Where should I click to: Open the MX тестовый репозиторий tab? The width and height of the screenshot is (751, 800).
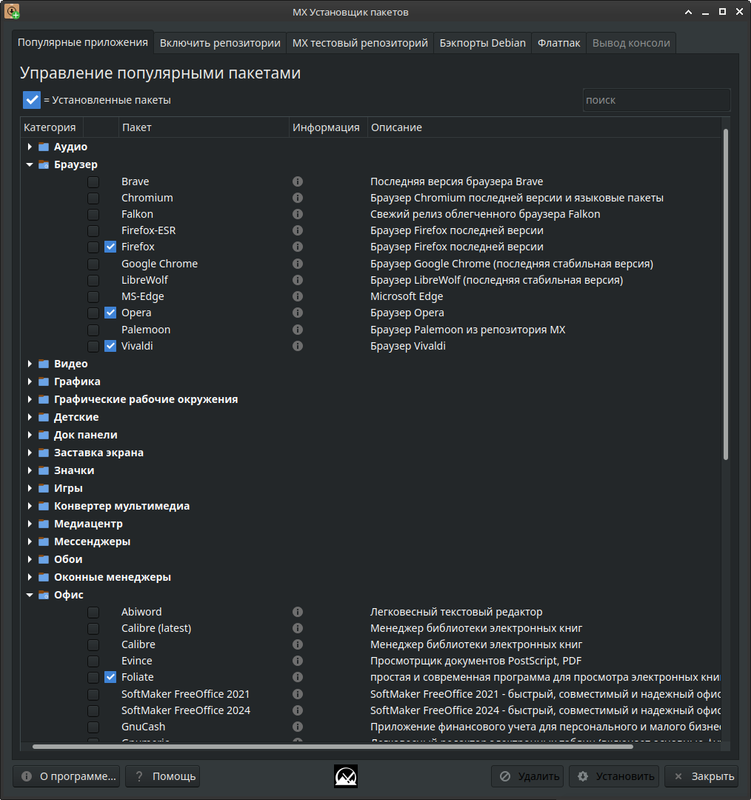coord(360,43)
